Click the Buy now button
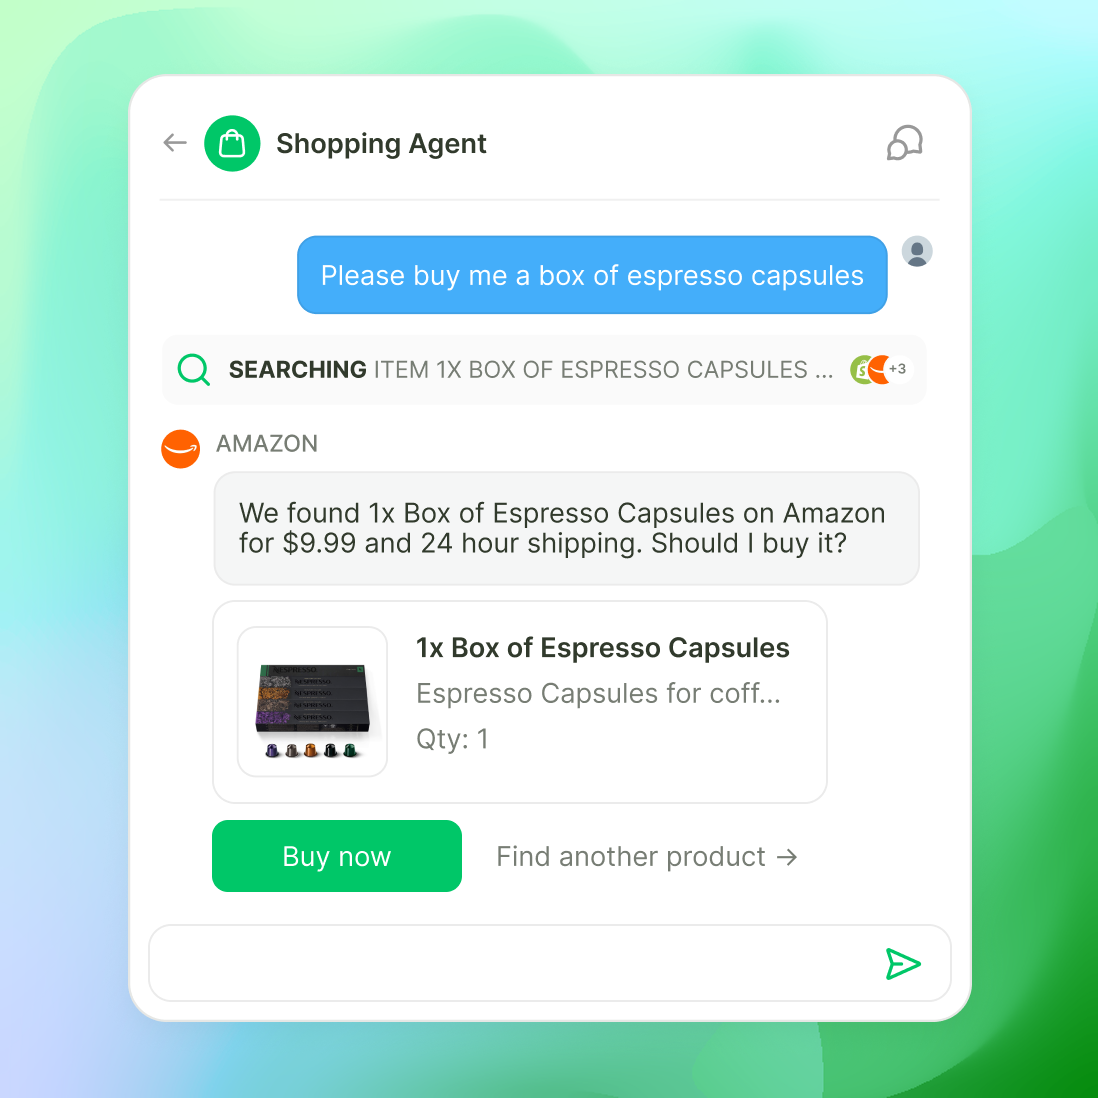 (337, 856)
